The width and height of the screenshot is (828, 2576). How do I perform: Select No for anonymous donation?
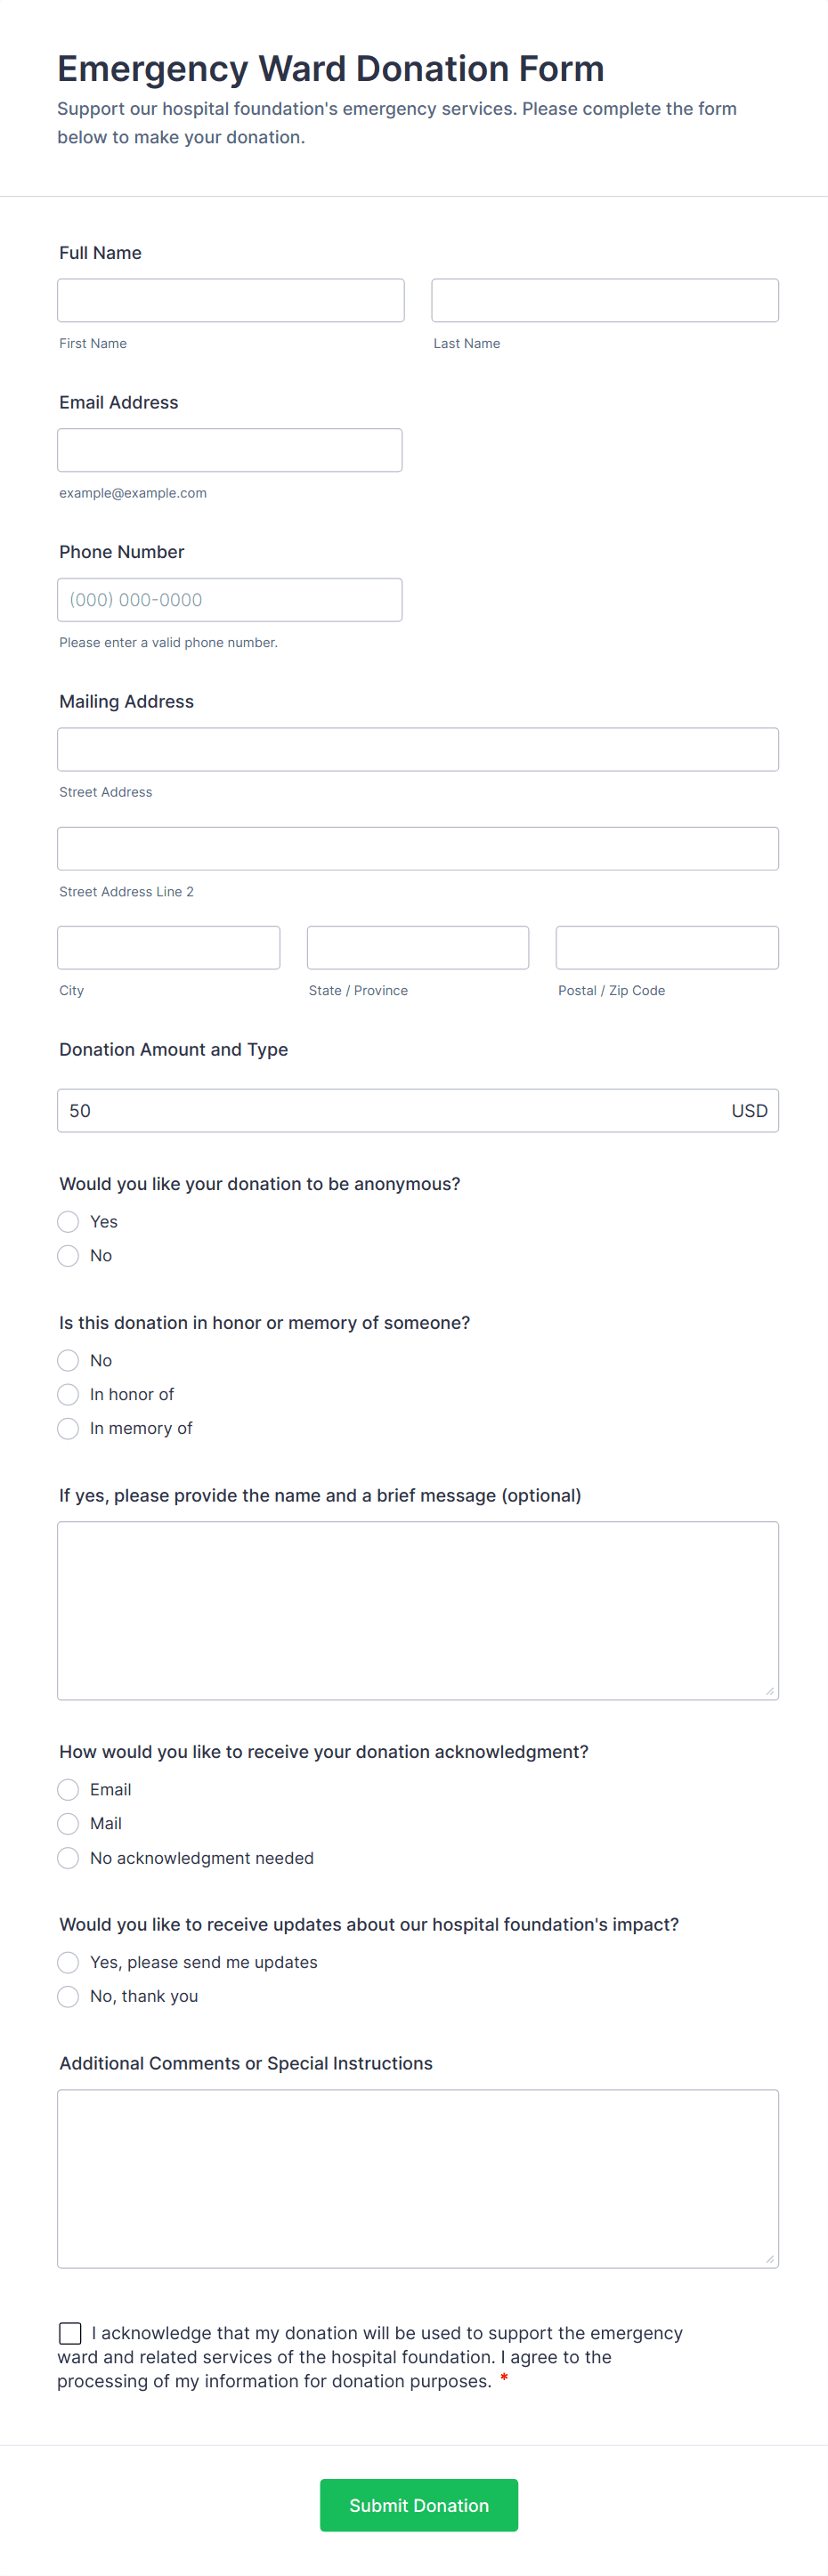pyautogui.click(x=68, y=1255)
